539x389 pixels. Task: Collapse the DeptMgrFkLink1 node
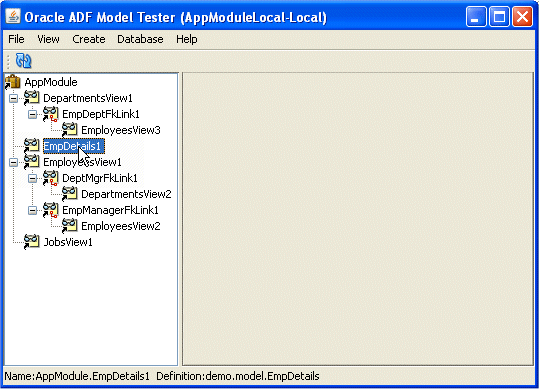pyautogui.click(x=32, y=178)
